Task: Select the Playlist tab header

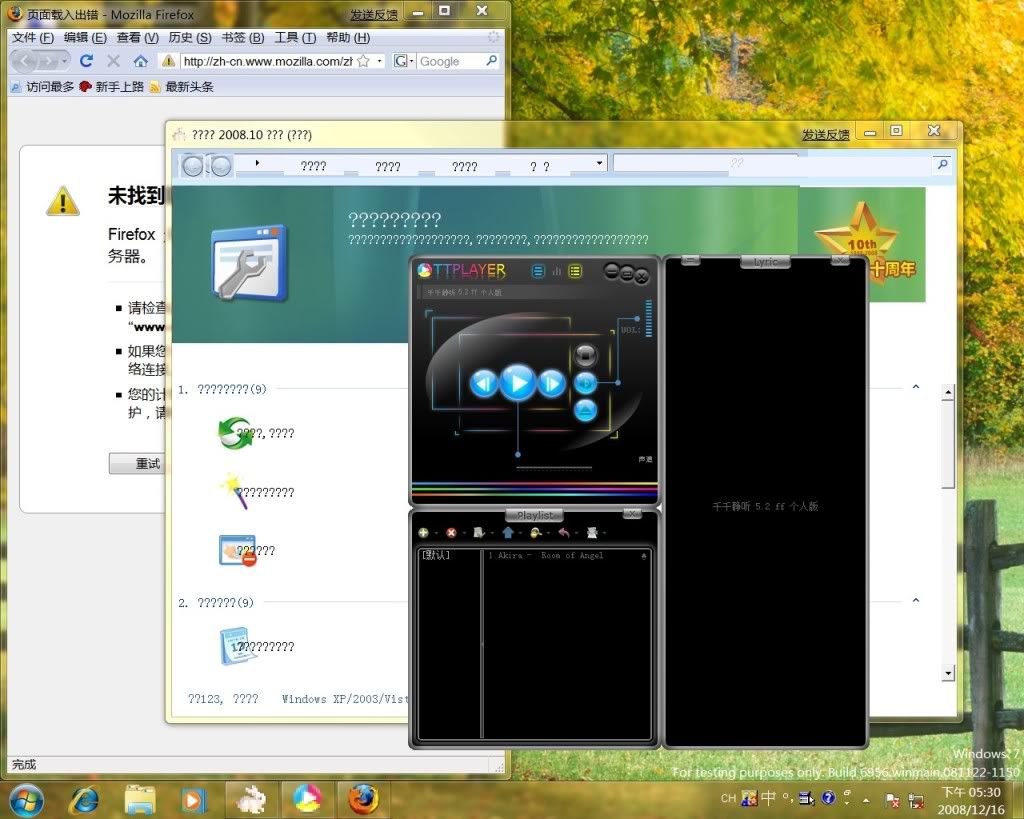Action: click(x=534, y=515)
